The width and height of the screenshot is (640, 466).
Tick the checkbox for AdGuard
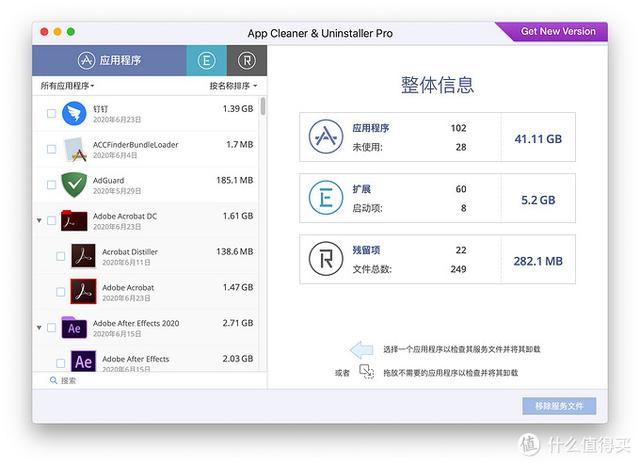[51, 184]
